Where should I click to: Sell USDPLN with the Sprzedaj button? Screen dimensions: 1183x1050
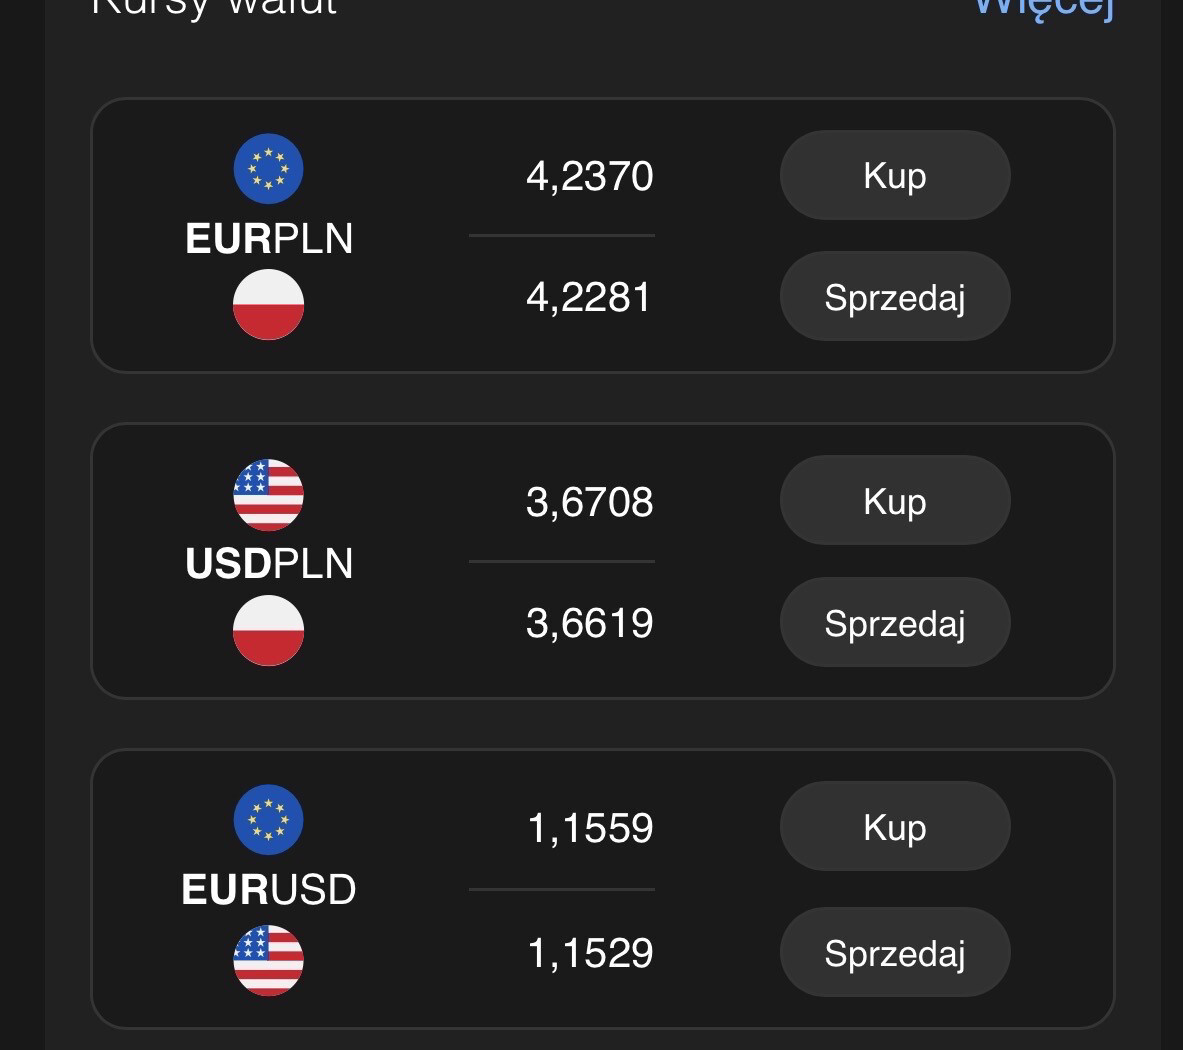click(x=895, y=623)
